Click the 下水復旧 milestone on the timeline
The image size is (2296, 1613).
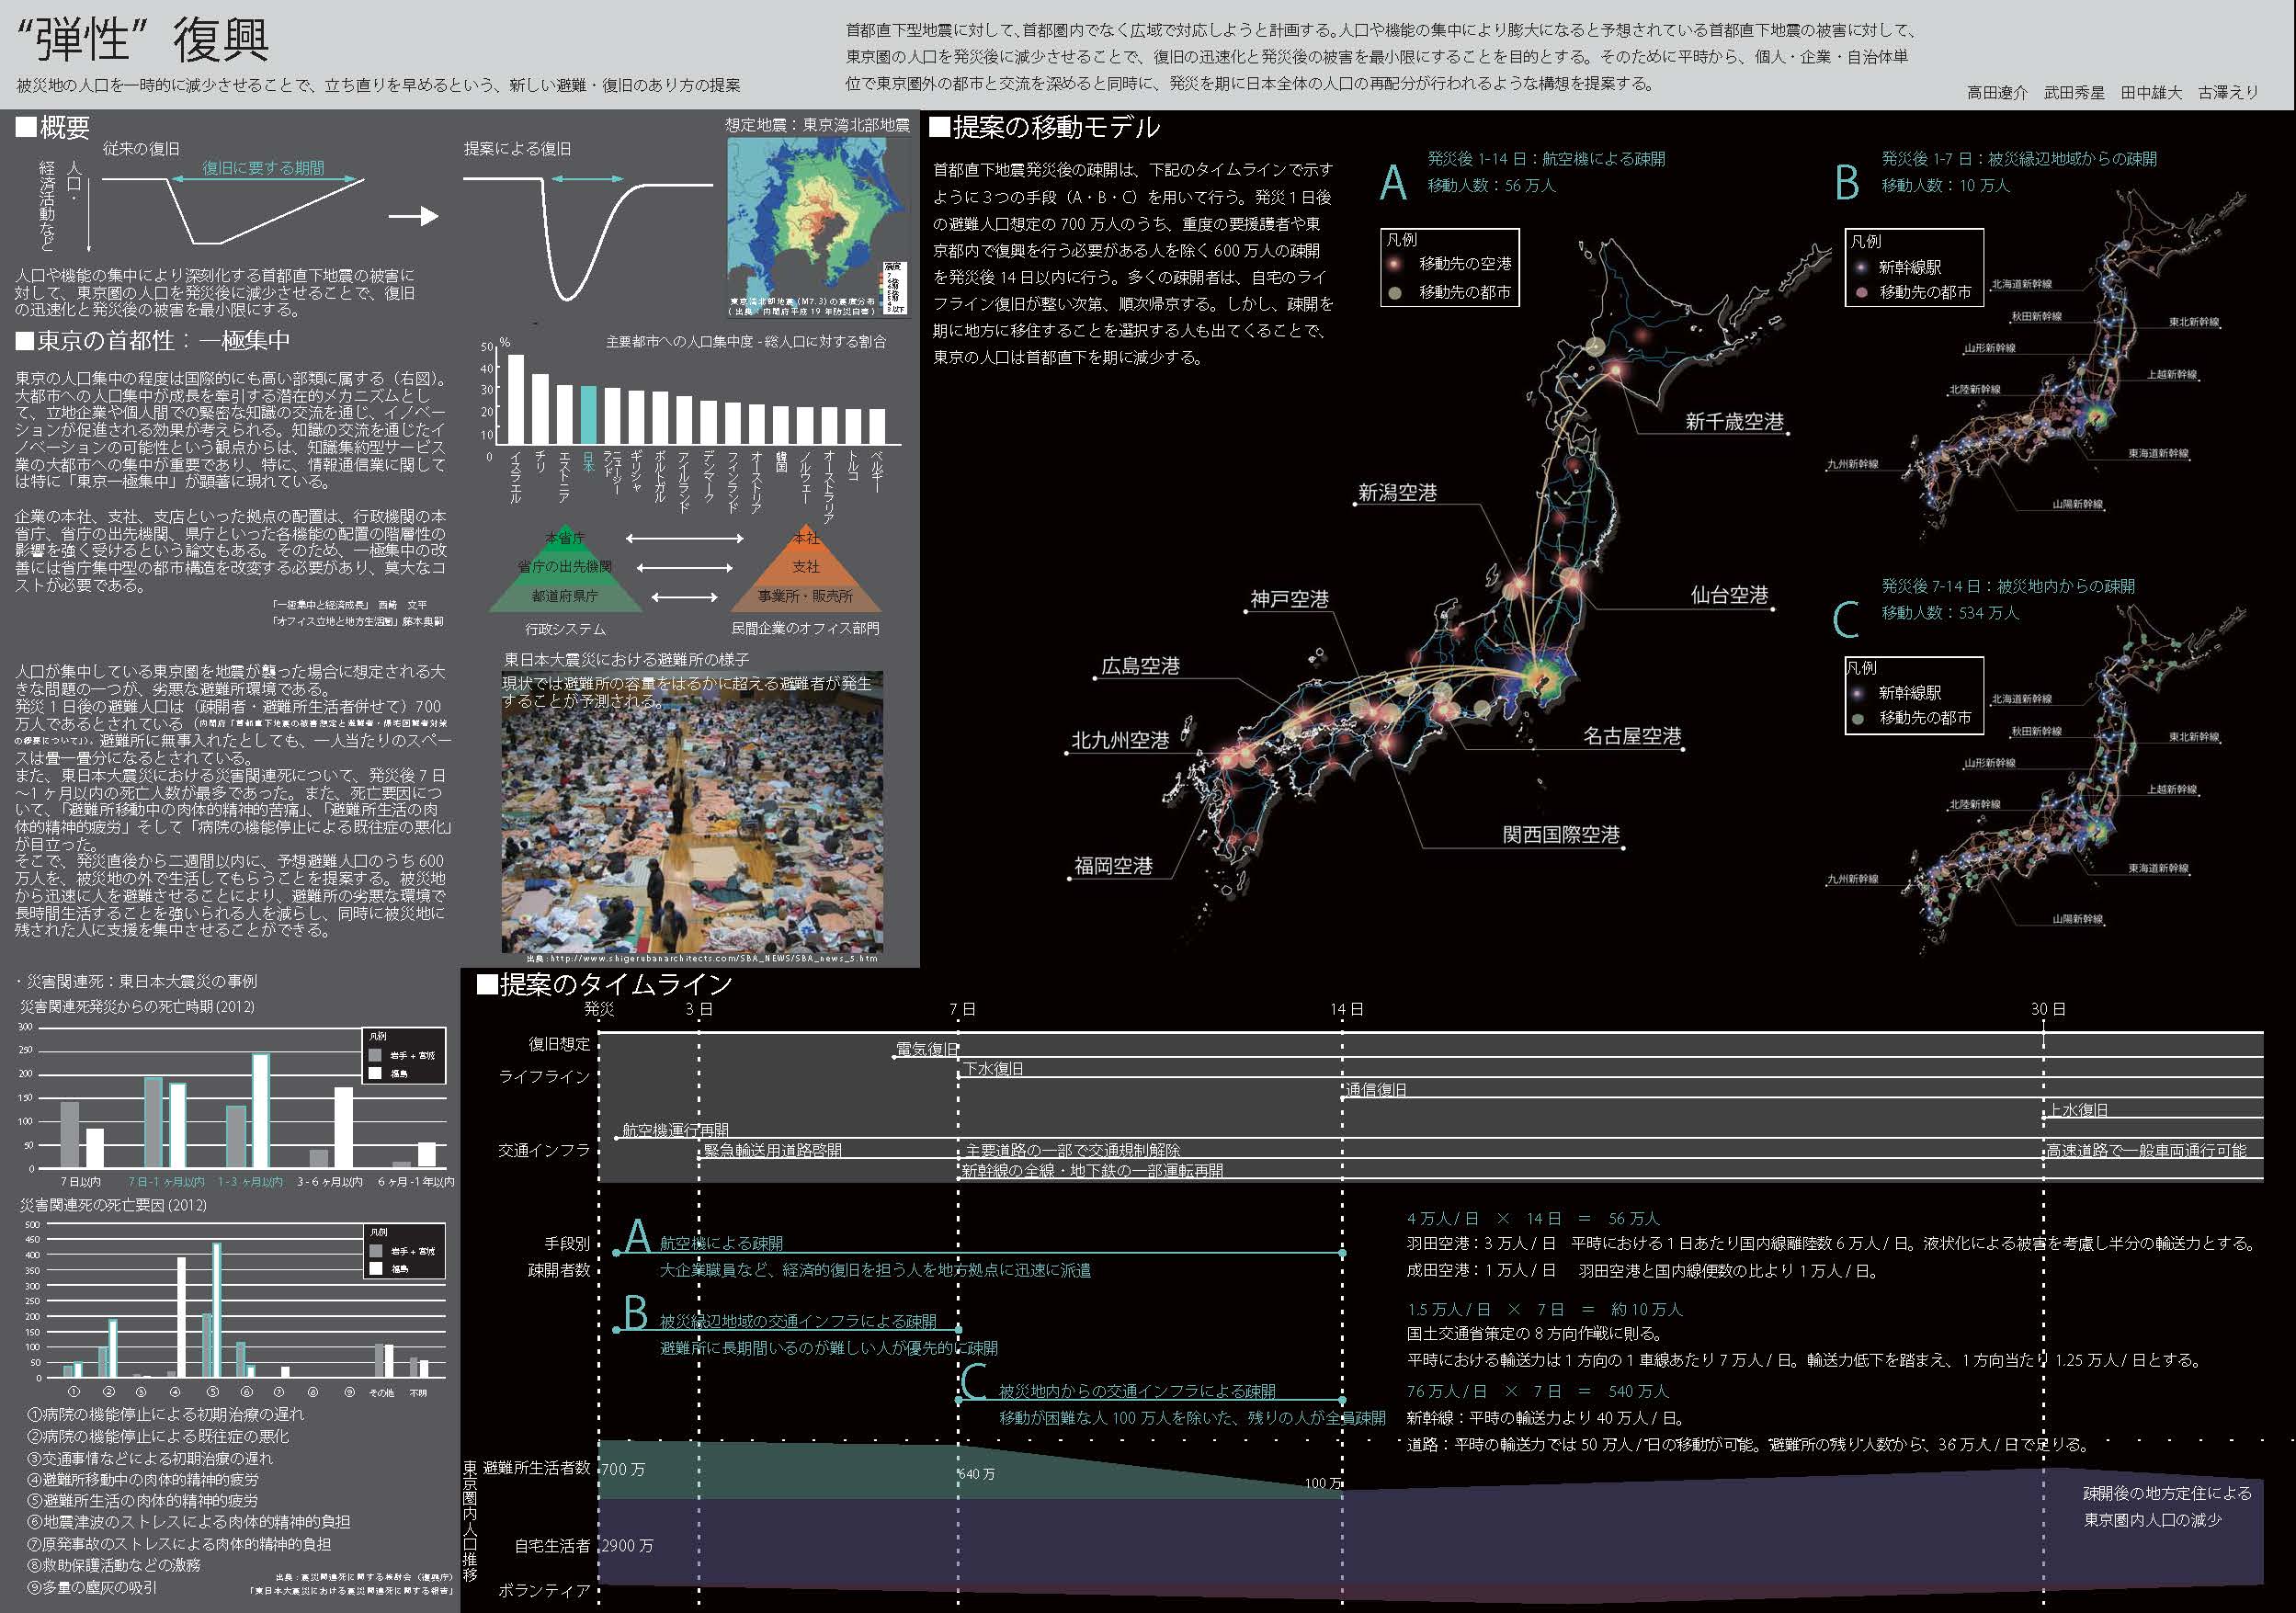pos(993,1069)
